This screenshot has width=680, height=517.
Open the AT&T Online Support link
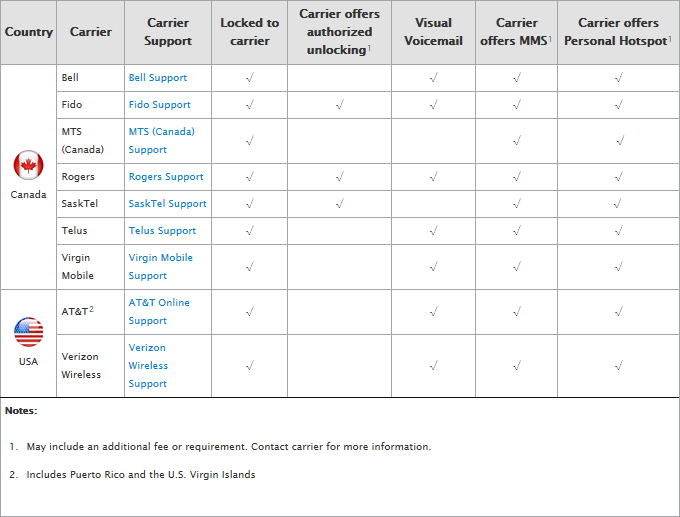coord(159,312)
